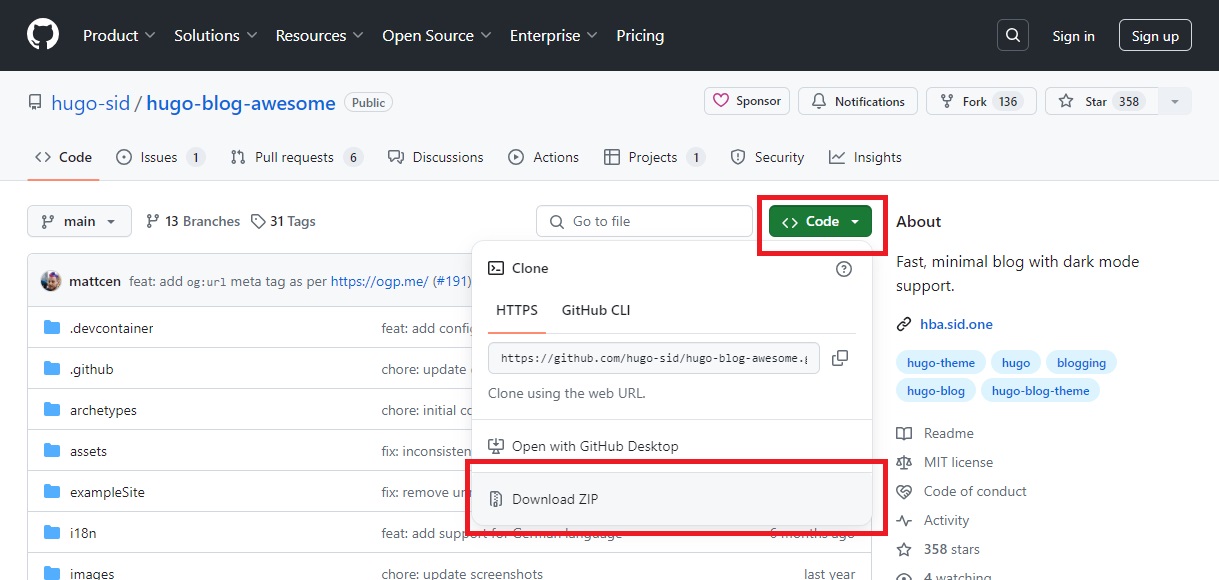Viewport: 1219px width, 580px height.
Task: Expand the Open Source menu
Action: point(437,35)
